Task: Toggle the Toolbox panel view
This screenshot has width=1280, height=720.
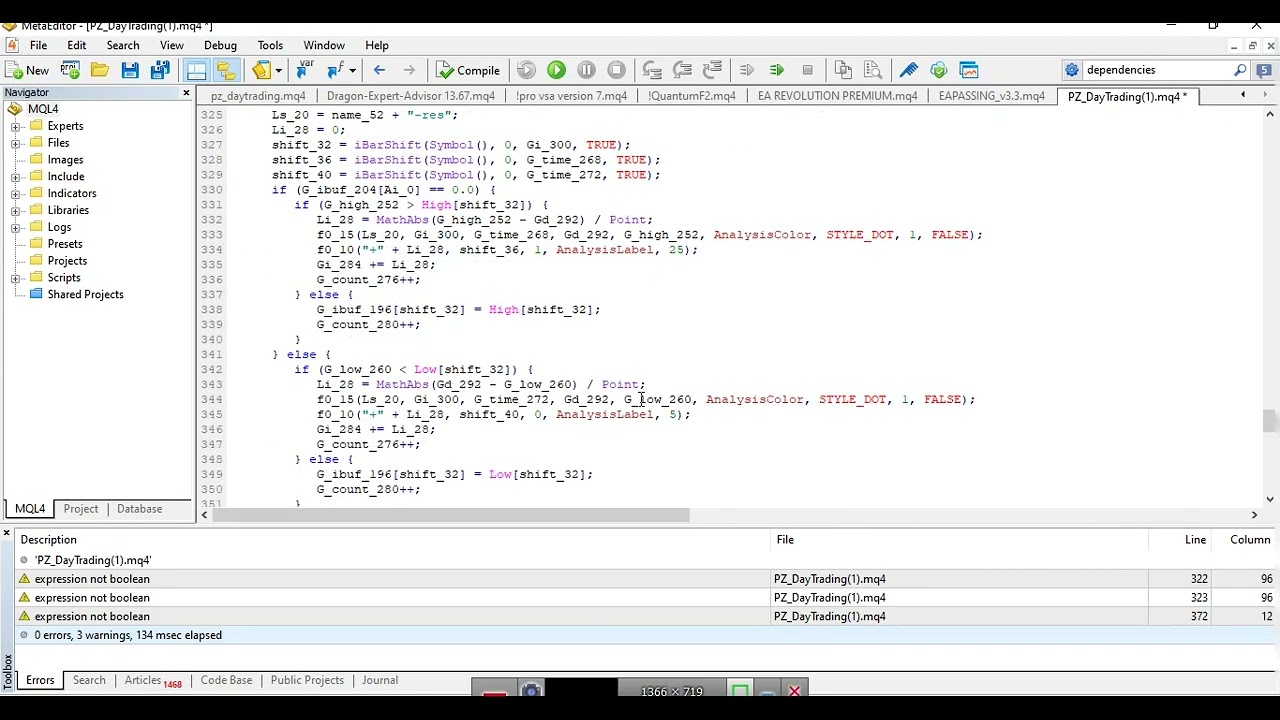Action: point(196,70)
